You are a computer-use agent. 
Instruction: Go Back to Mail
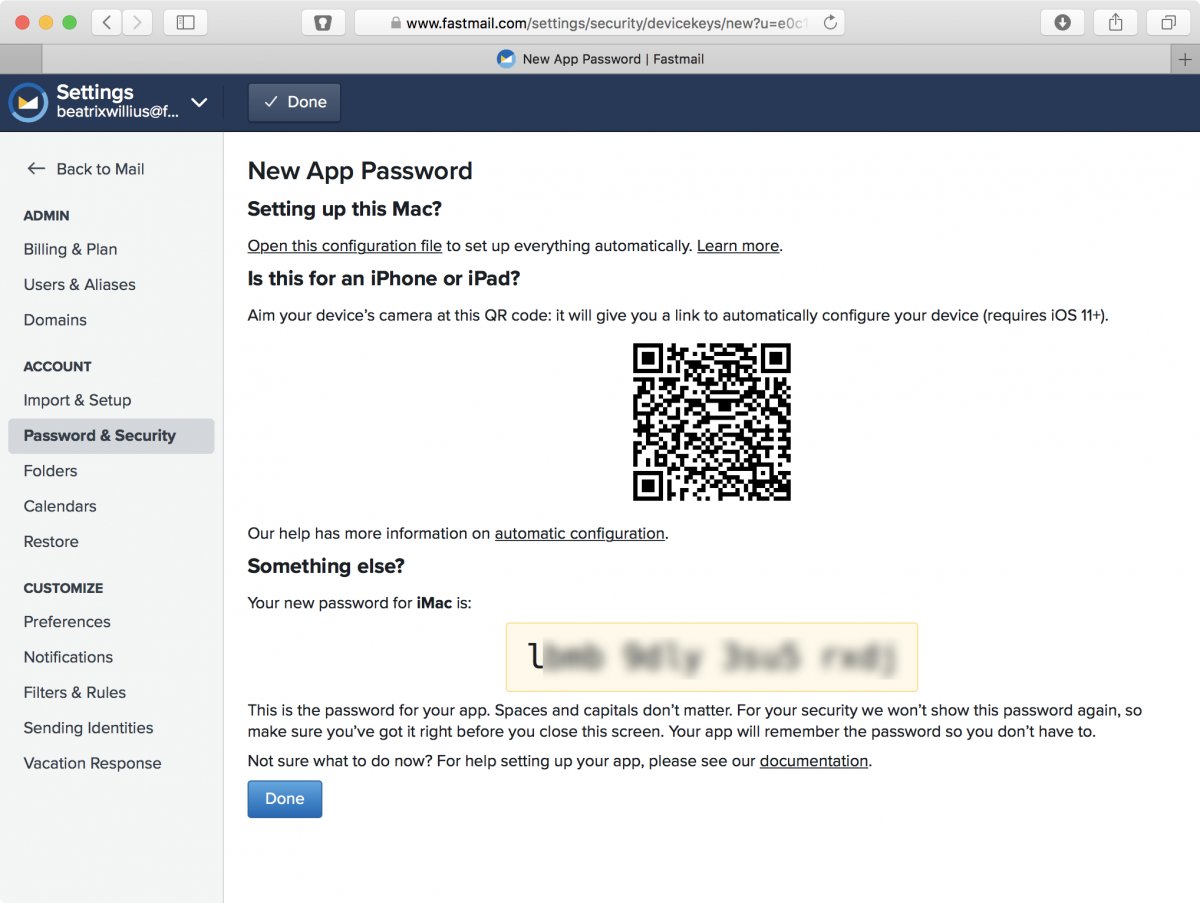(86, 169)
